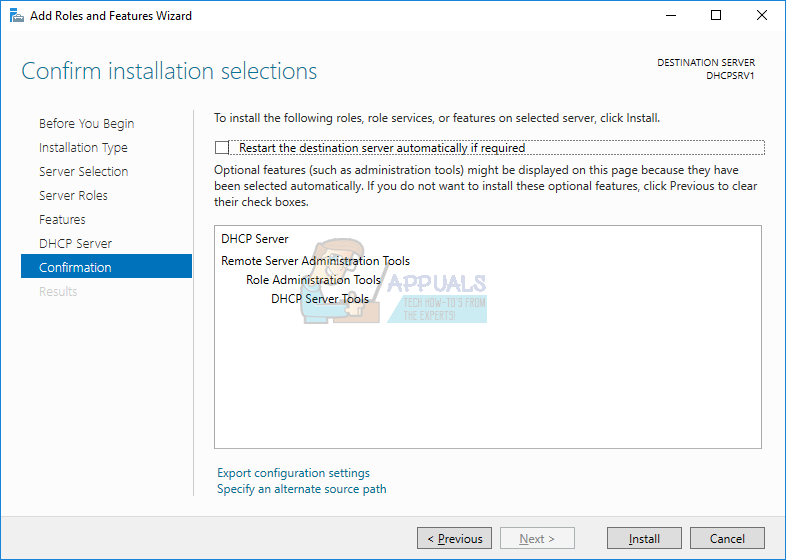Switch to Server Selection step
This screenshot has width=786, height=560.
click(83, 172)
